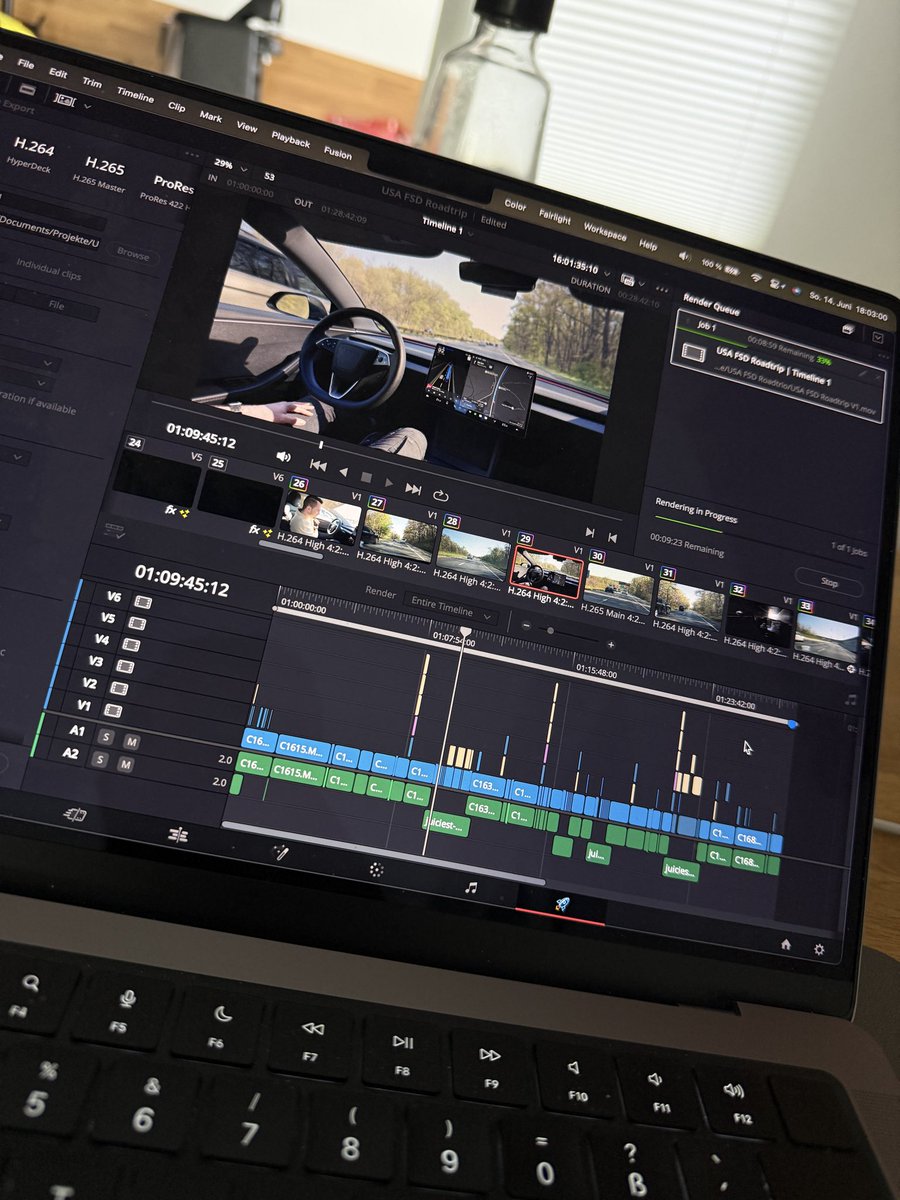
Task: Click macOS Wi-Fi icon in menu bar
Action: click(x=756, y=277)
